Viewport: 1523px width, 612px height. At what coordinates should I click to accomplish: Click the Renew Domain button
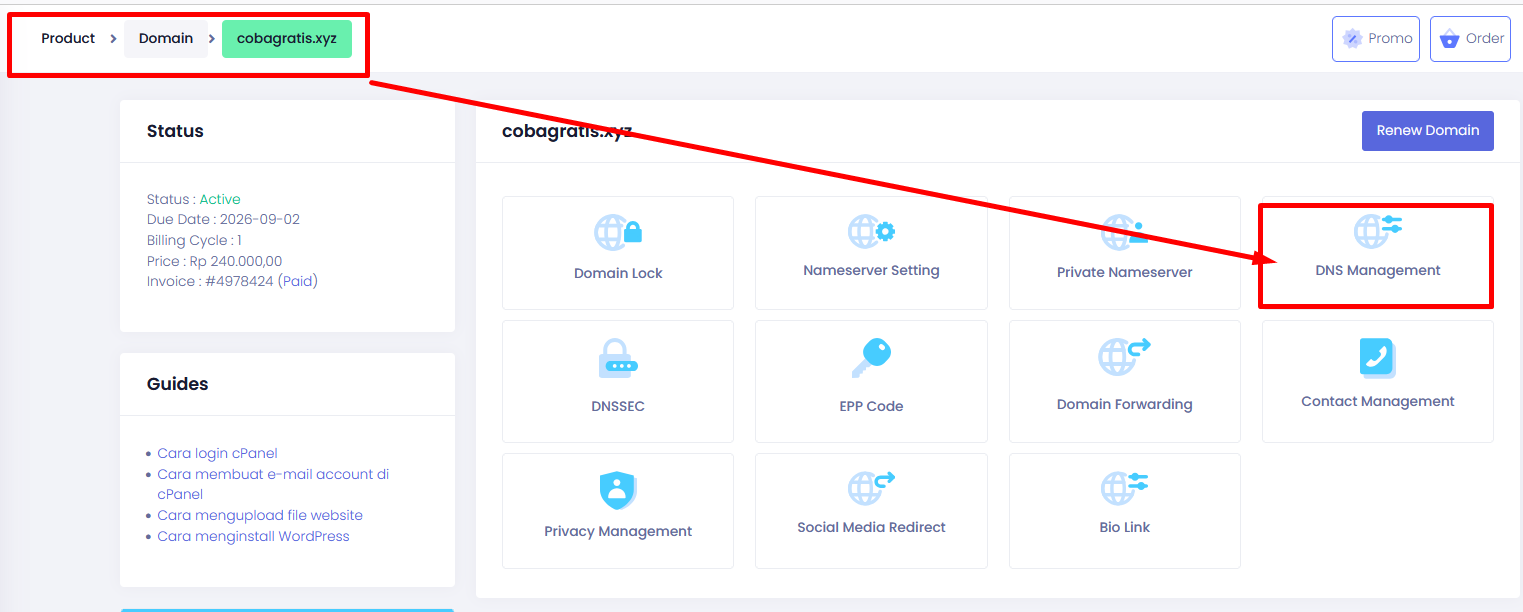[1427, 131]
